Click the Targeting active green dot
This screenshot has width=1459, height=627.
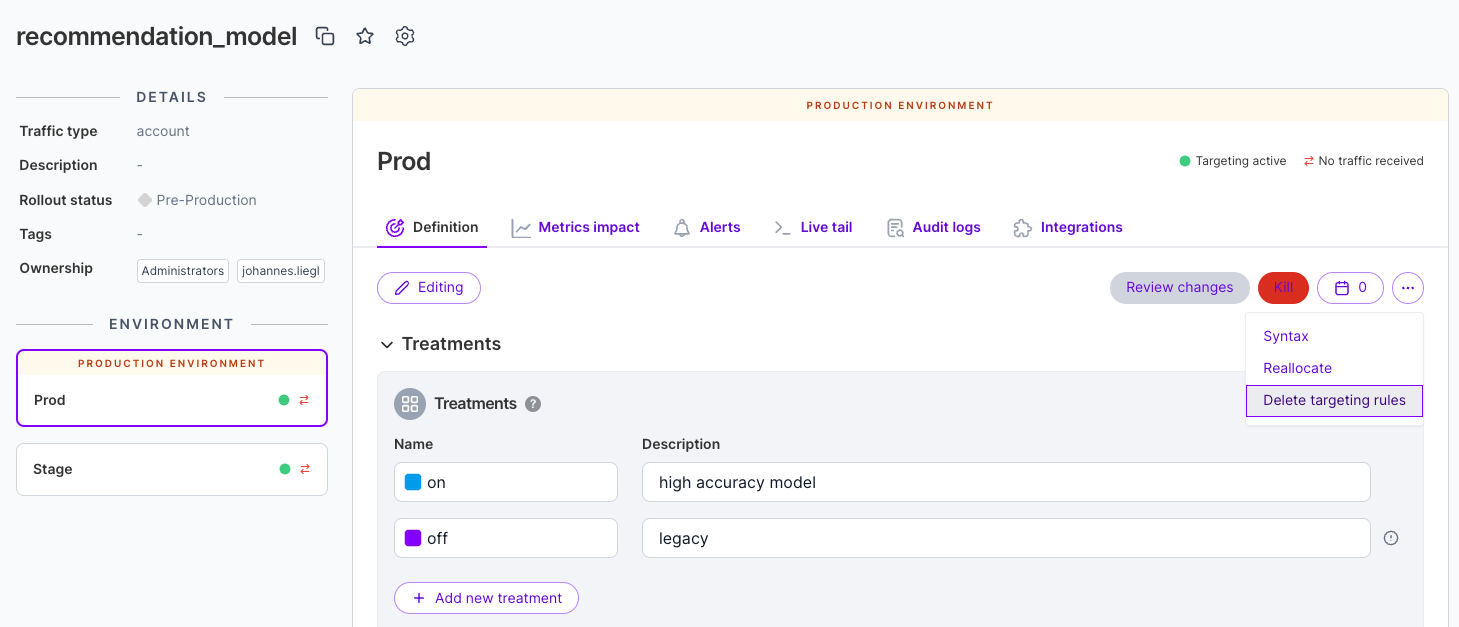(1185, 161)
